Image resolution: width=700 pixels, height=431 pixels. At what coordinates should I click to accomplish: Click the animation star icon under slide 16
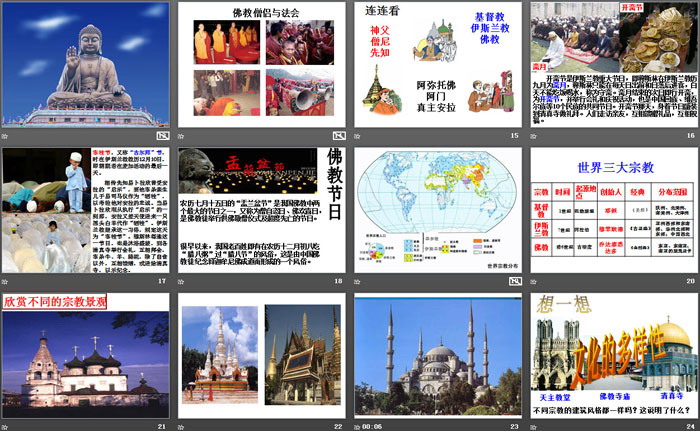536,135
